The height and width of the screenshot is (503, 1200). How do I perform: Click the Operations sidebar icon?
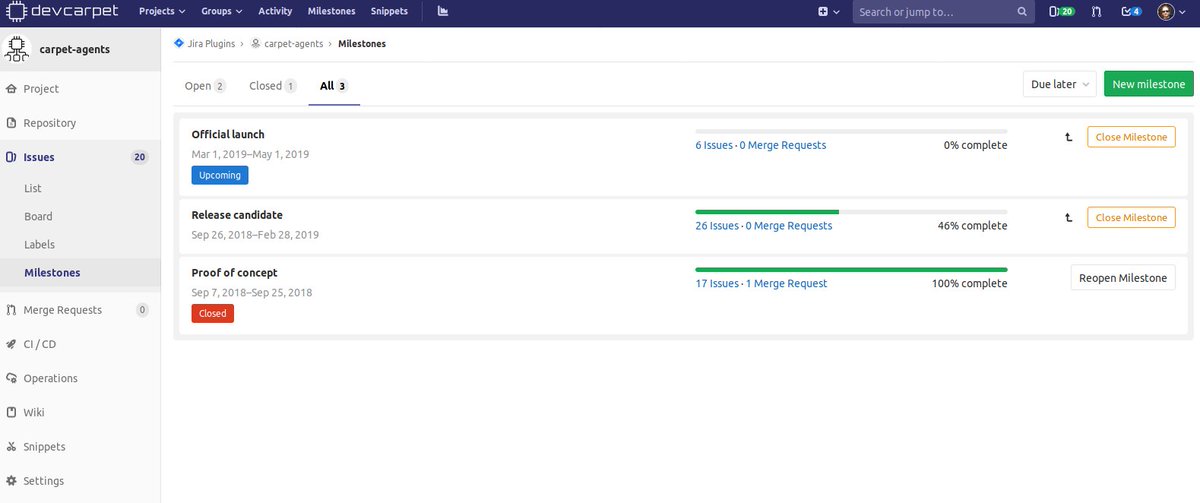pos(12,378)
